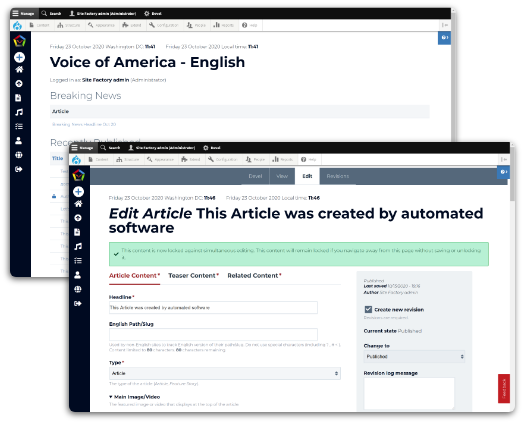
Task: Open Content menu in Edit Article window
Action: [98, 159]
